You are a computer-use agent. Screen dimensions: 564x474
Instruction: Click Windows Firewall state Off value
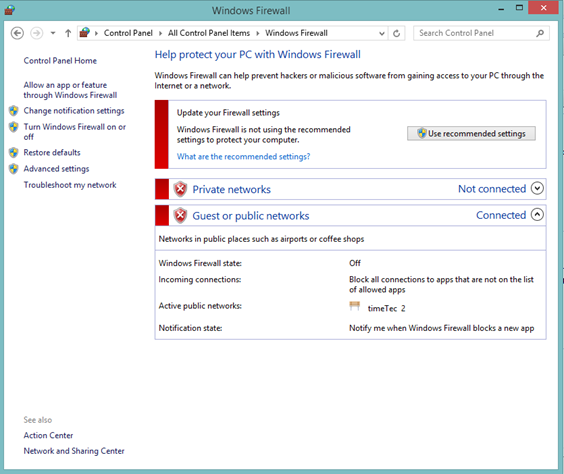(x=355, y=263)
